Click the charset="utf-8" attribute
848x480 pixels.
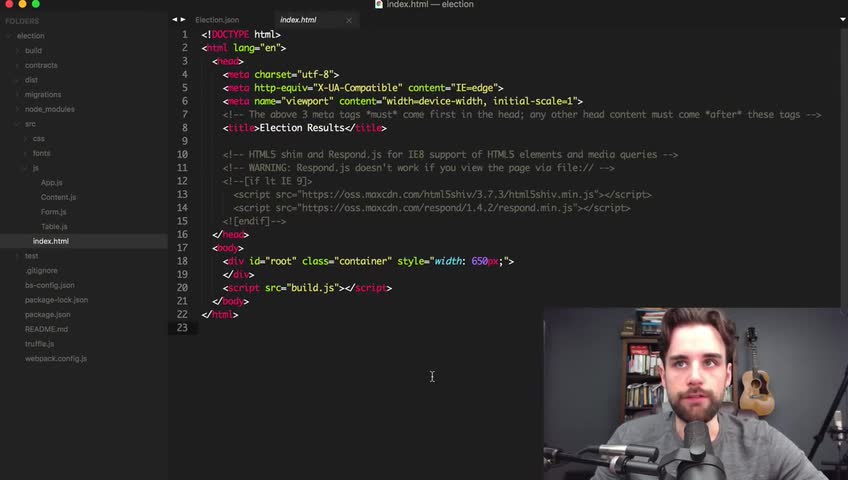coord(294,75)
